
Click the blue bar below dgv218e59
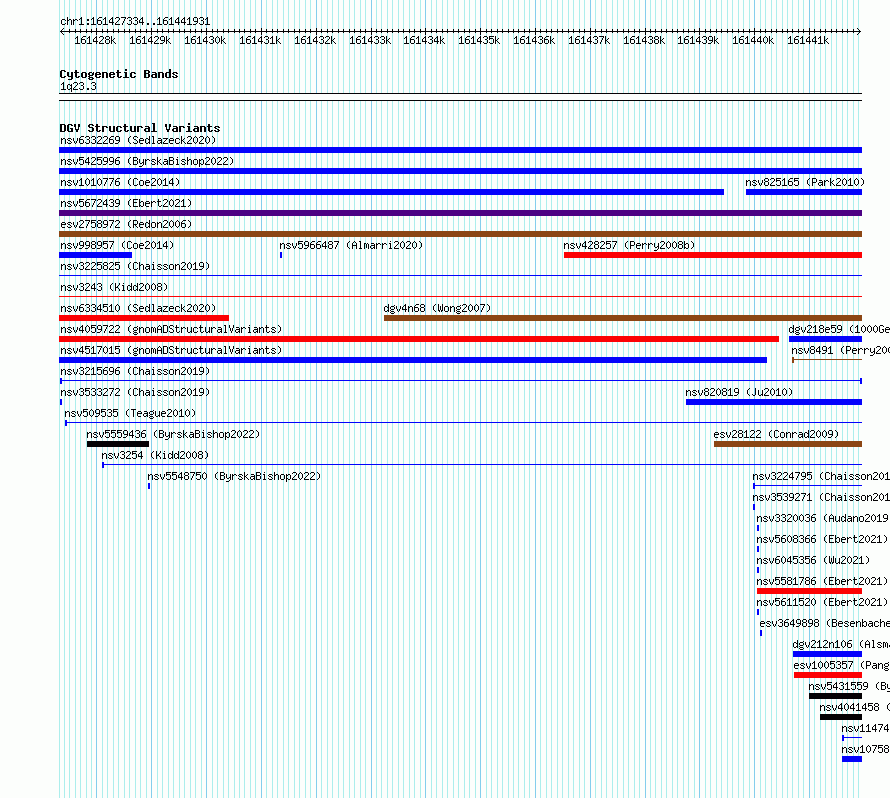point(825,339)
